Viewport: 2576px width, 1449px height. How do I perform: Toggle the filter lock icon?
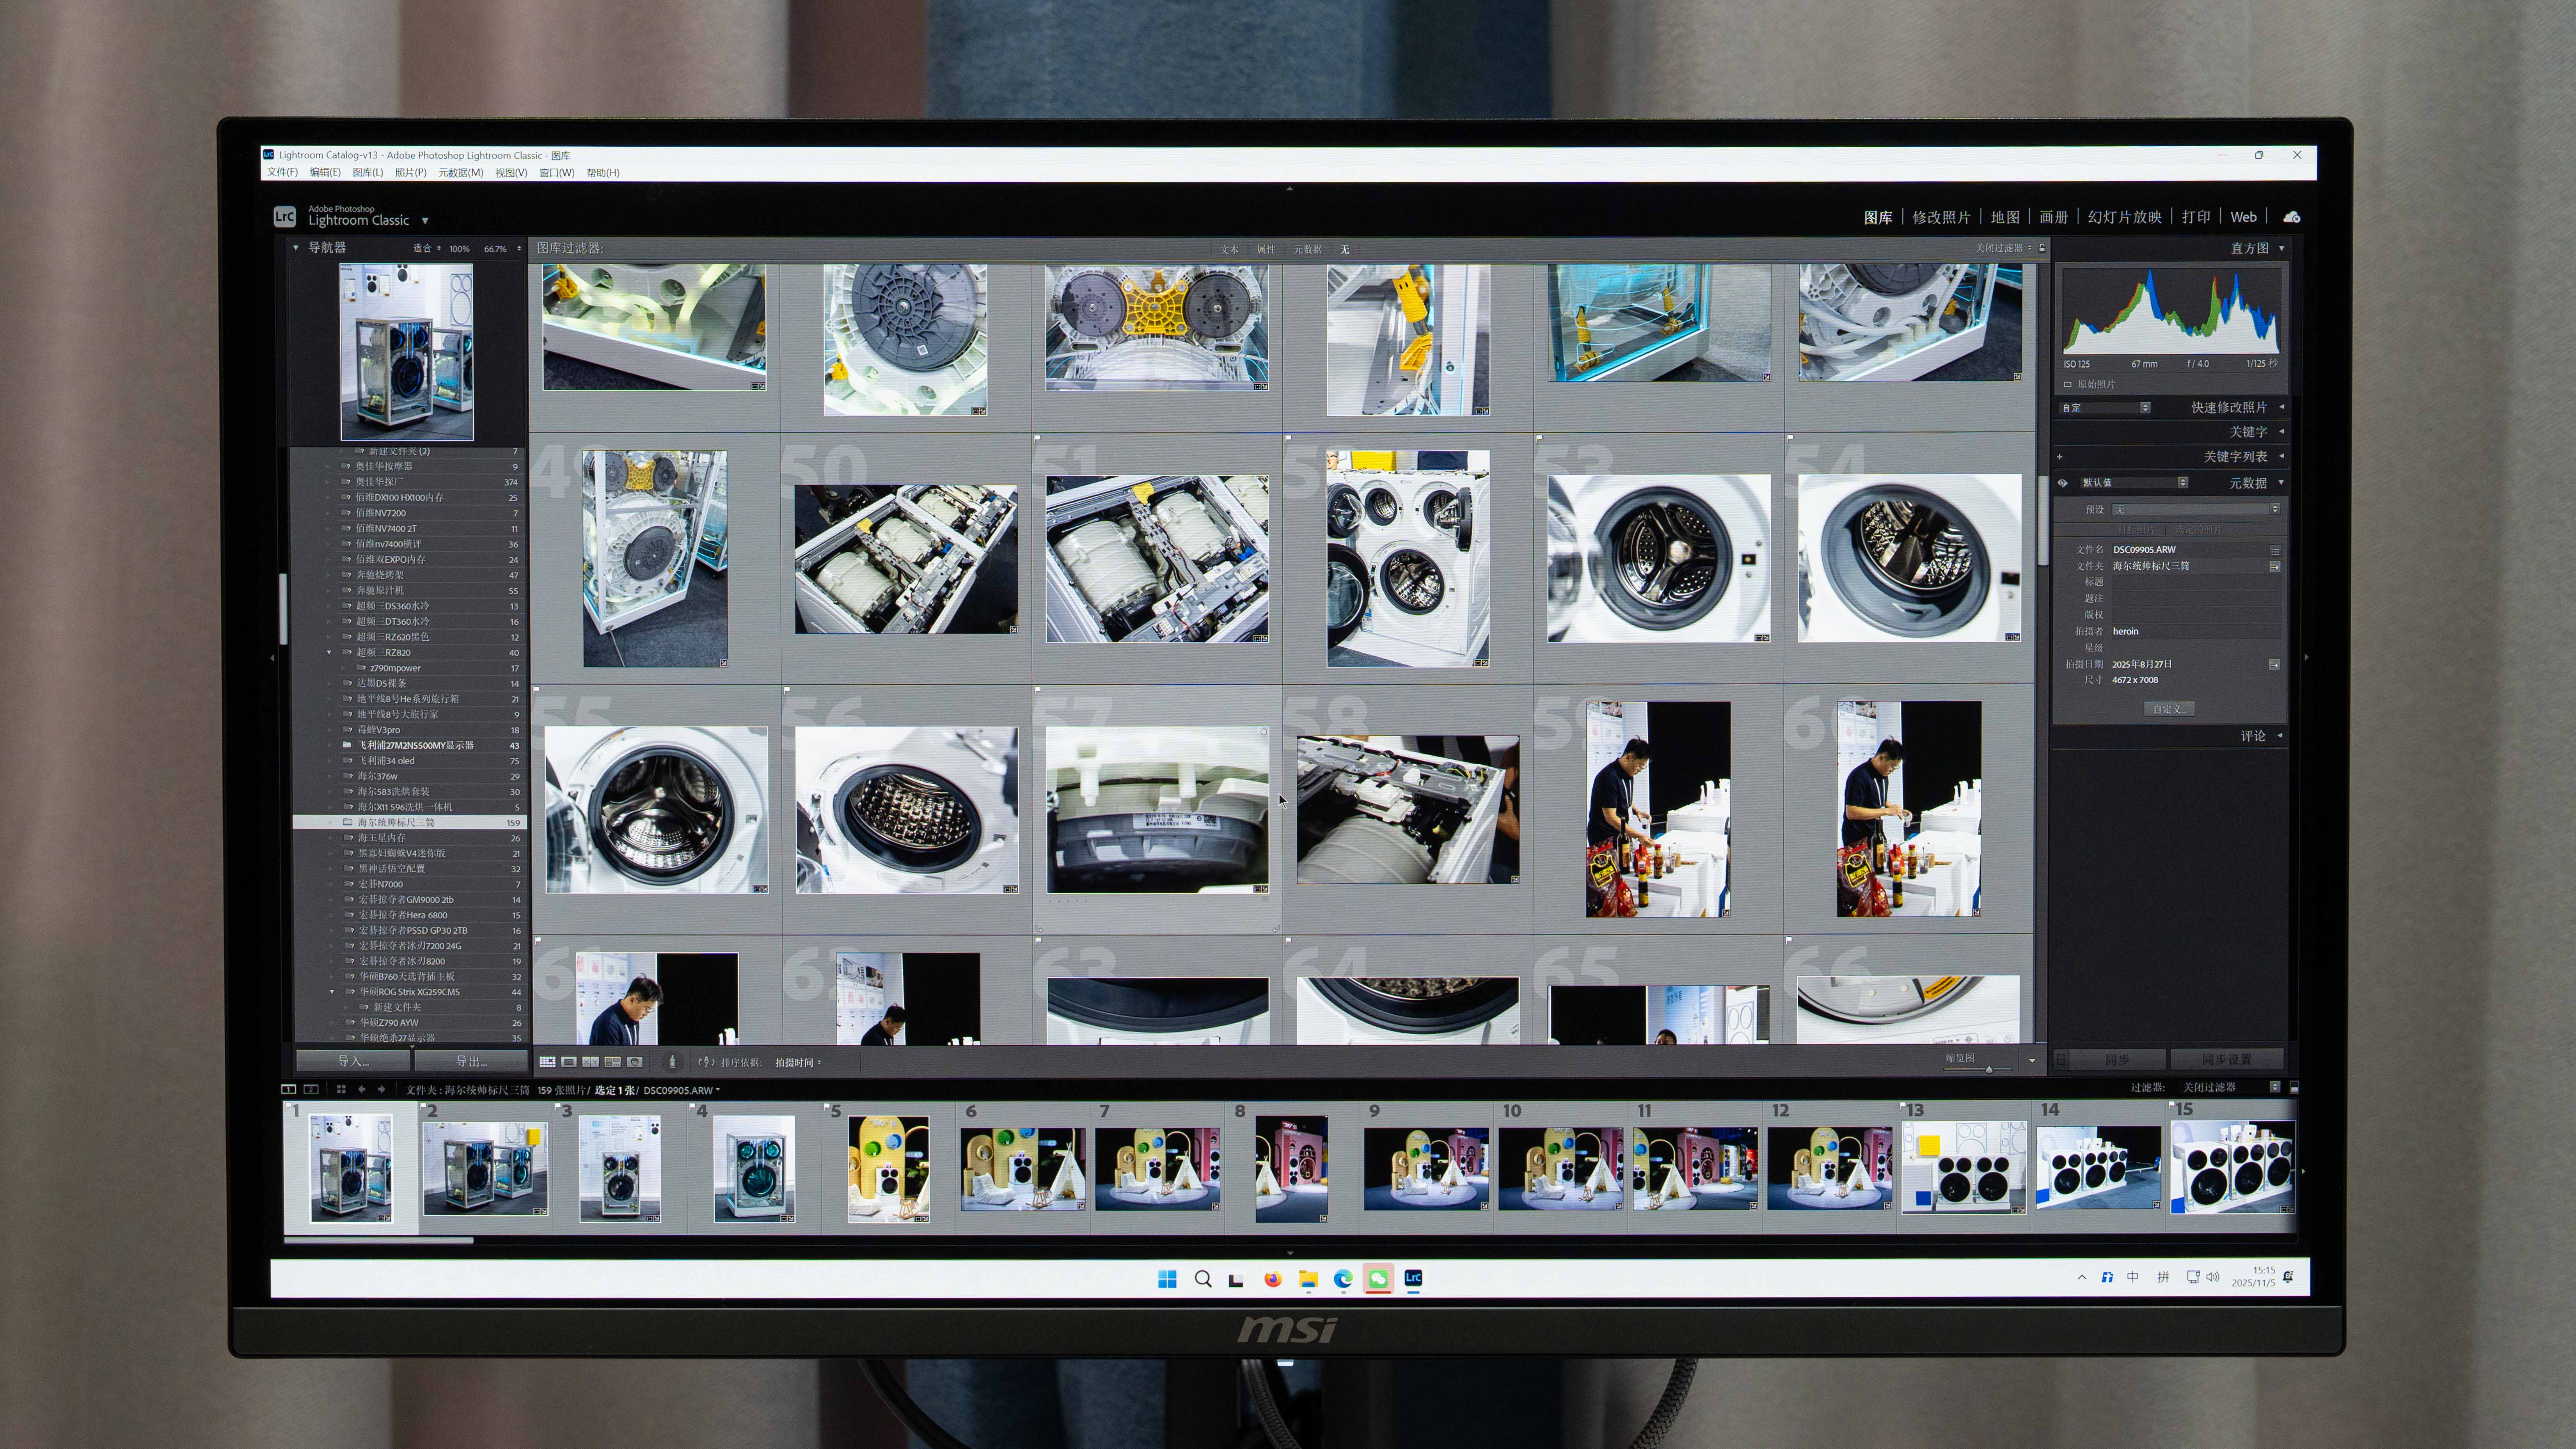pos(2042,248)
